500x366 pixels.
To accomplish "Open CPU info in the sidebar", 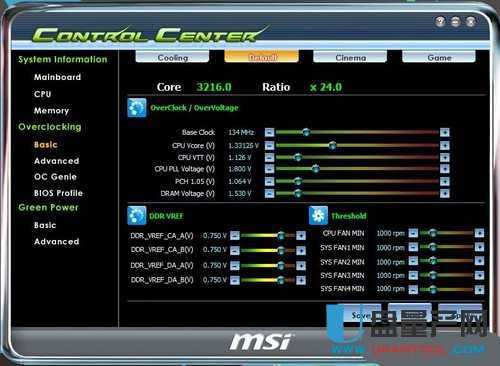I will tap(43, 94).
